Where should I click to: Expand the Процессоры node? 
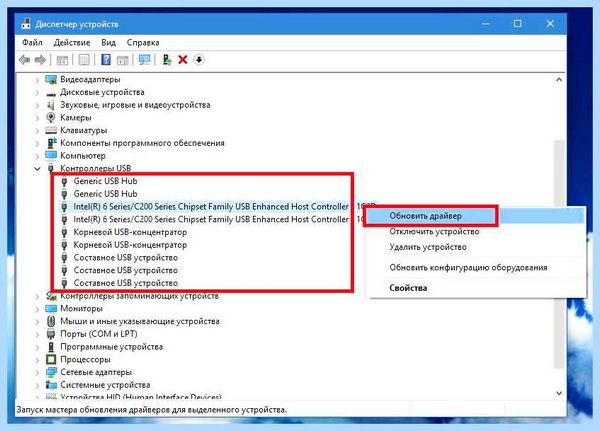pyautogui.click(x=37, y=359)
